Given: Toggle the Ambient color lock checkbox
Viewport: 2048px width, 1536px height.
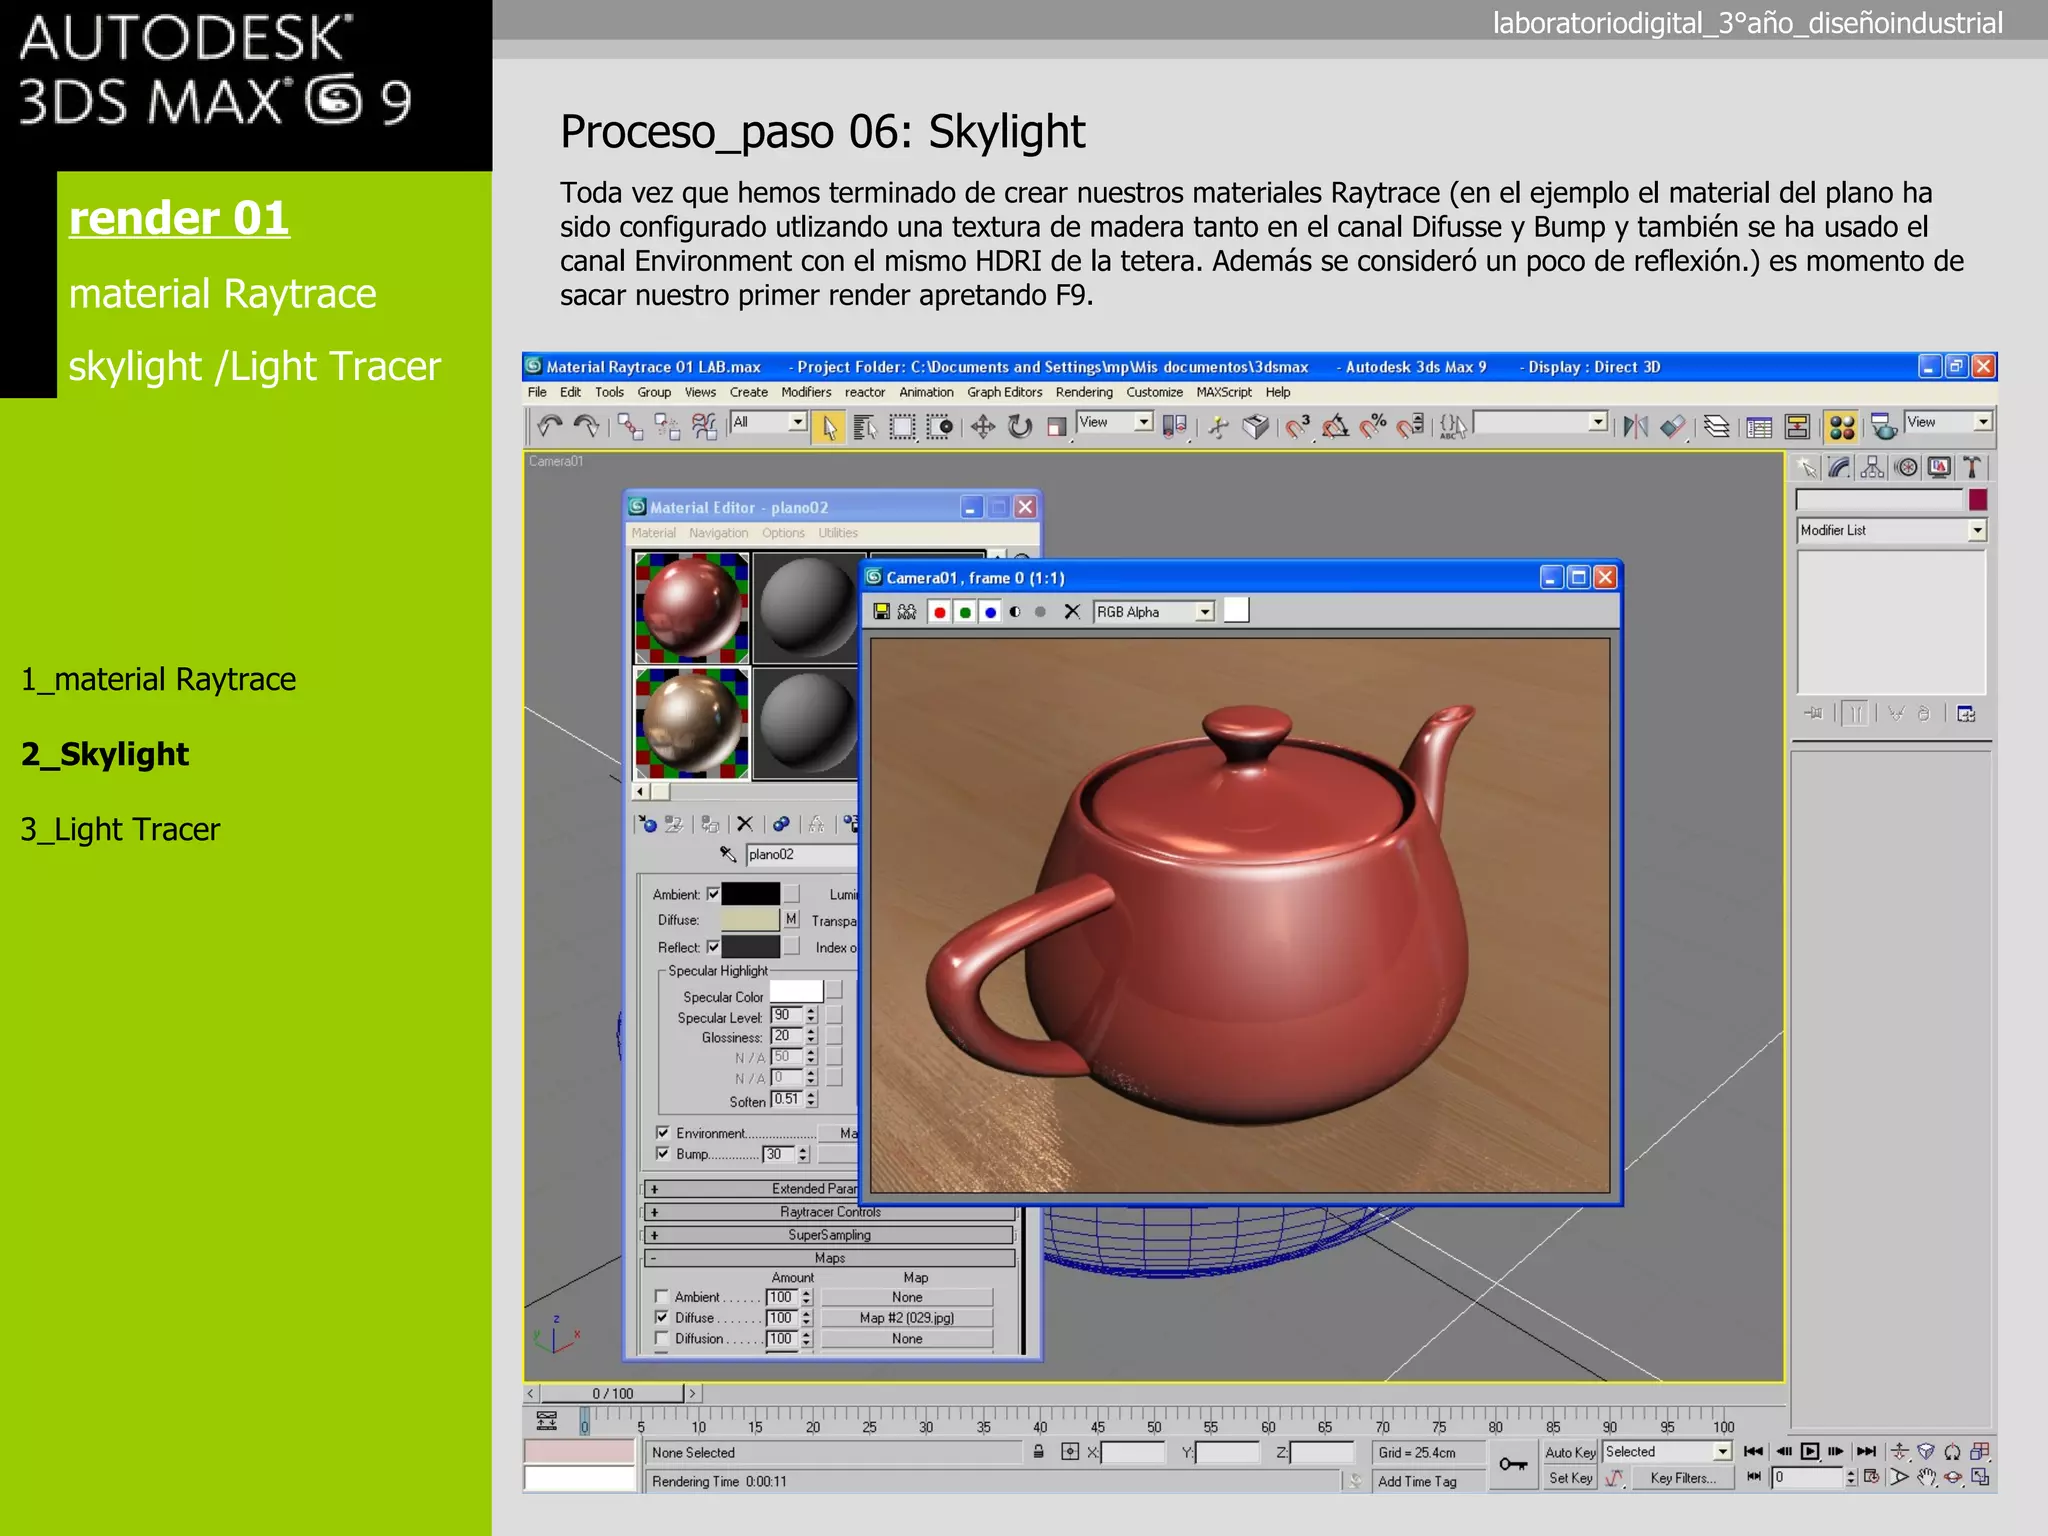Looking at the screenshot, I should click(x=713, y=894).
